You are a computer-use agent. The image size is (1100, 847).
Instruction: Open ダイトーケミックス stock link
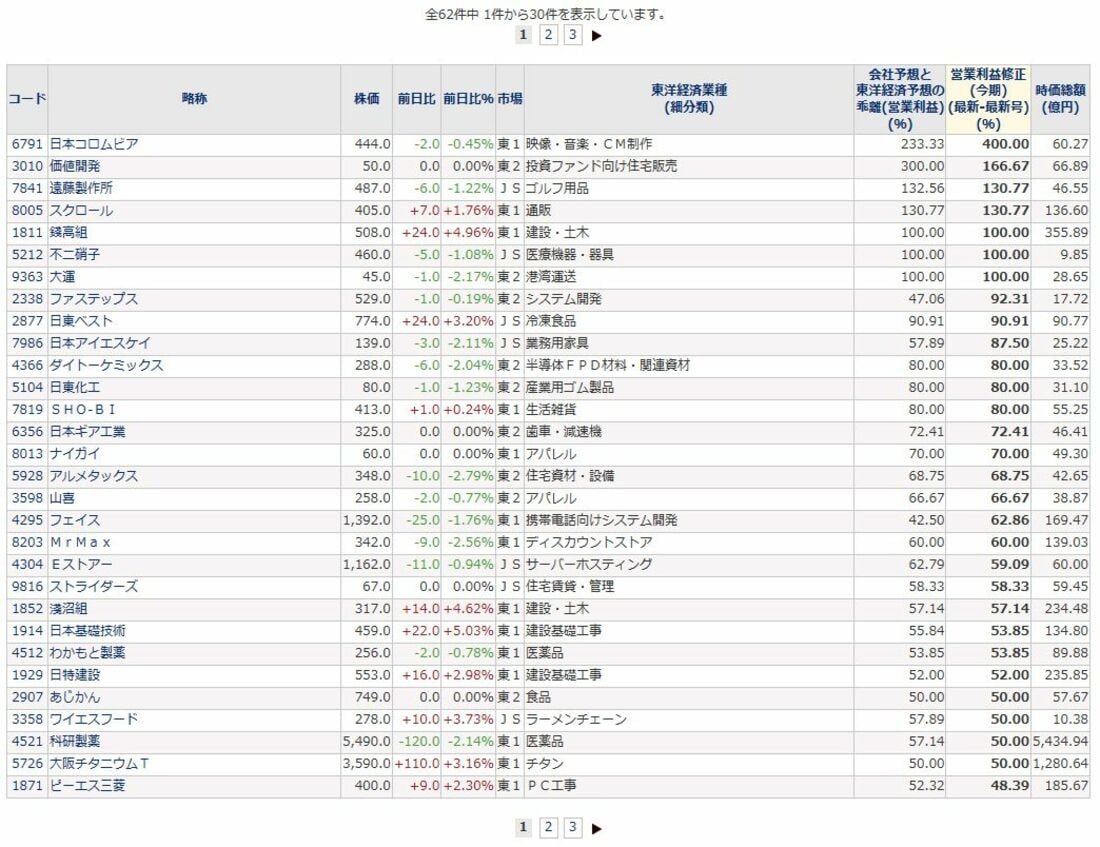point(106,366)
